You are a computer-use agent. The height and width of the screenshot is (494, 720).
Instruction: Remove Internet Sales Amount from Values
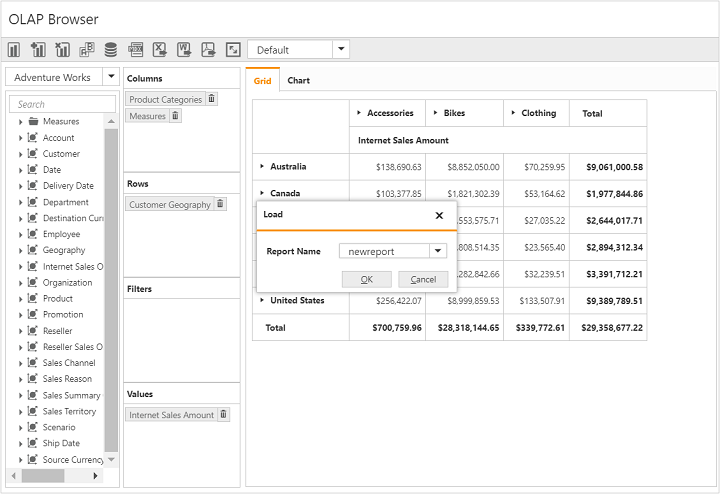pos(223,414)
